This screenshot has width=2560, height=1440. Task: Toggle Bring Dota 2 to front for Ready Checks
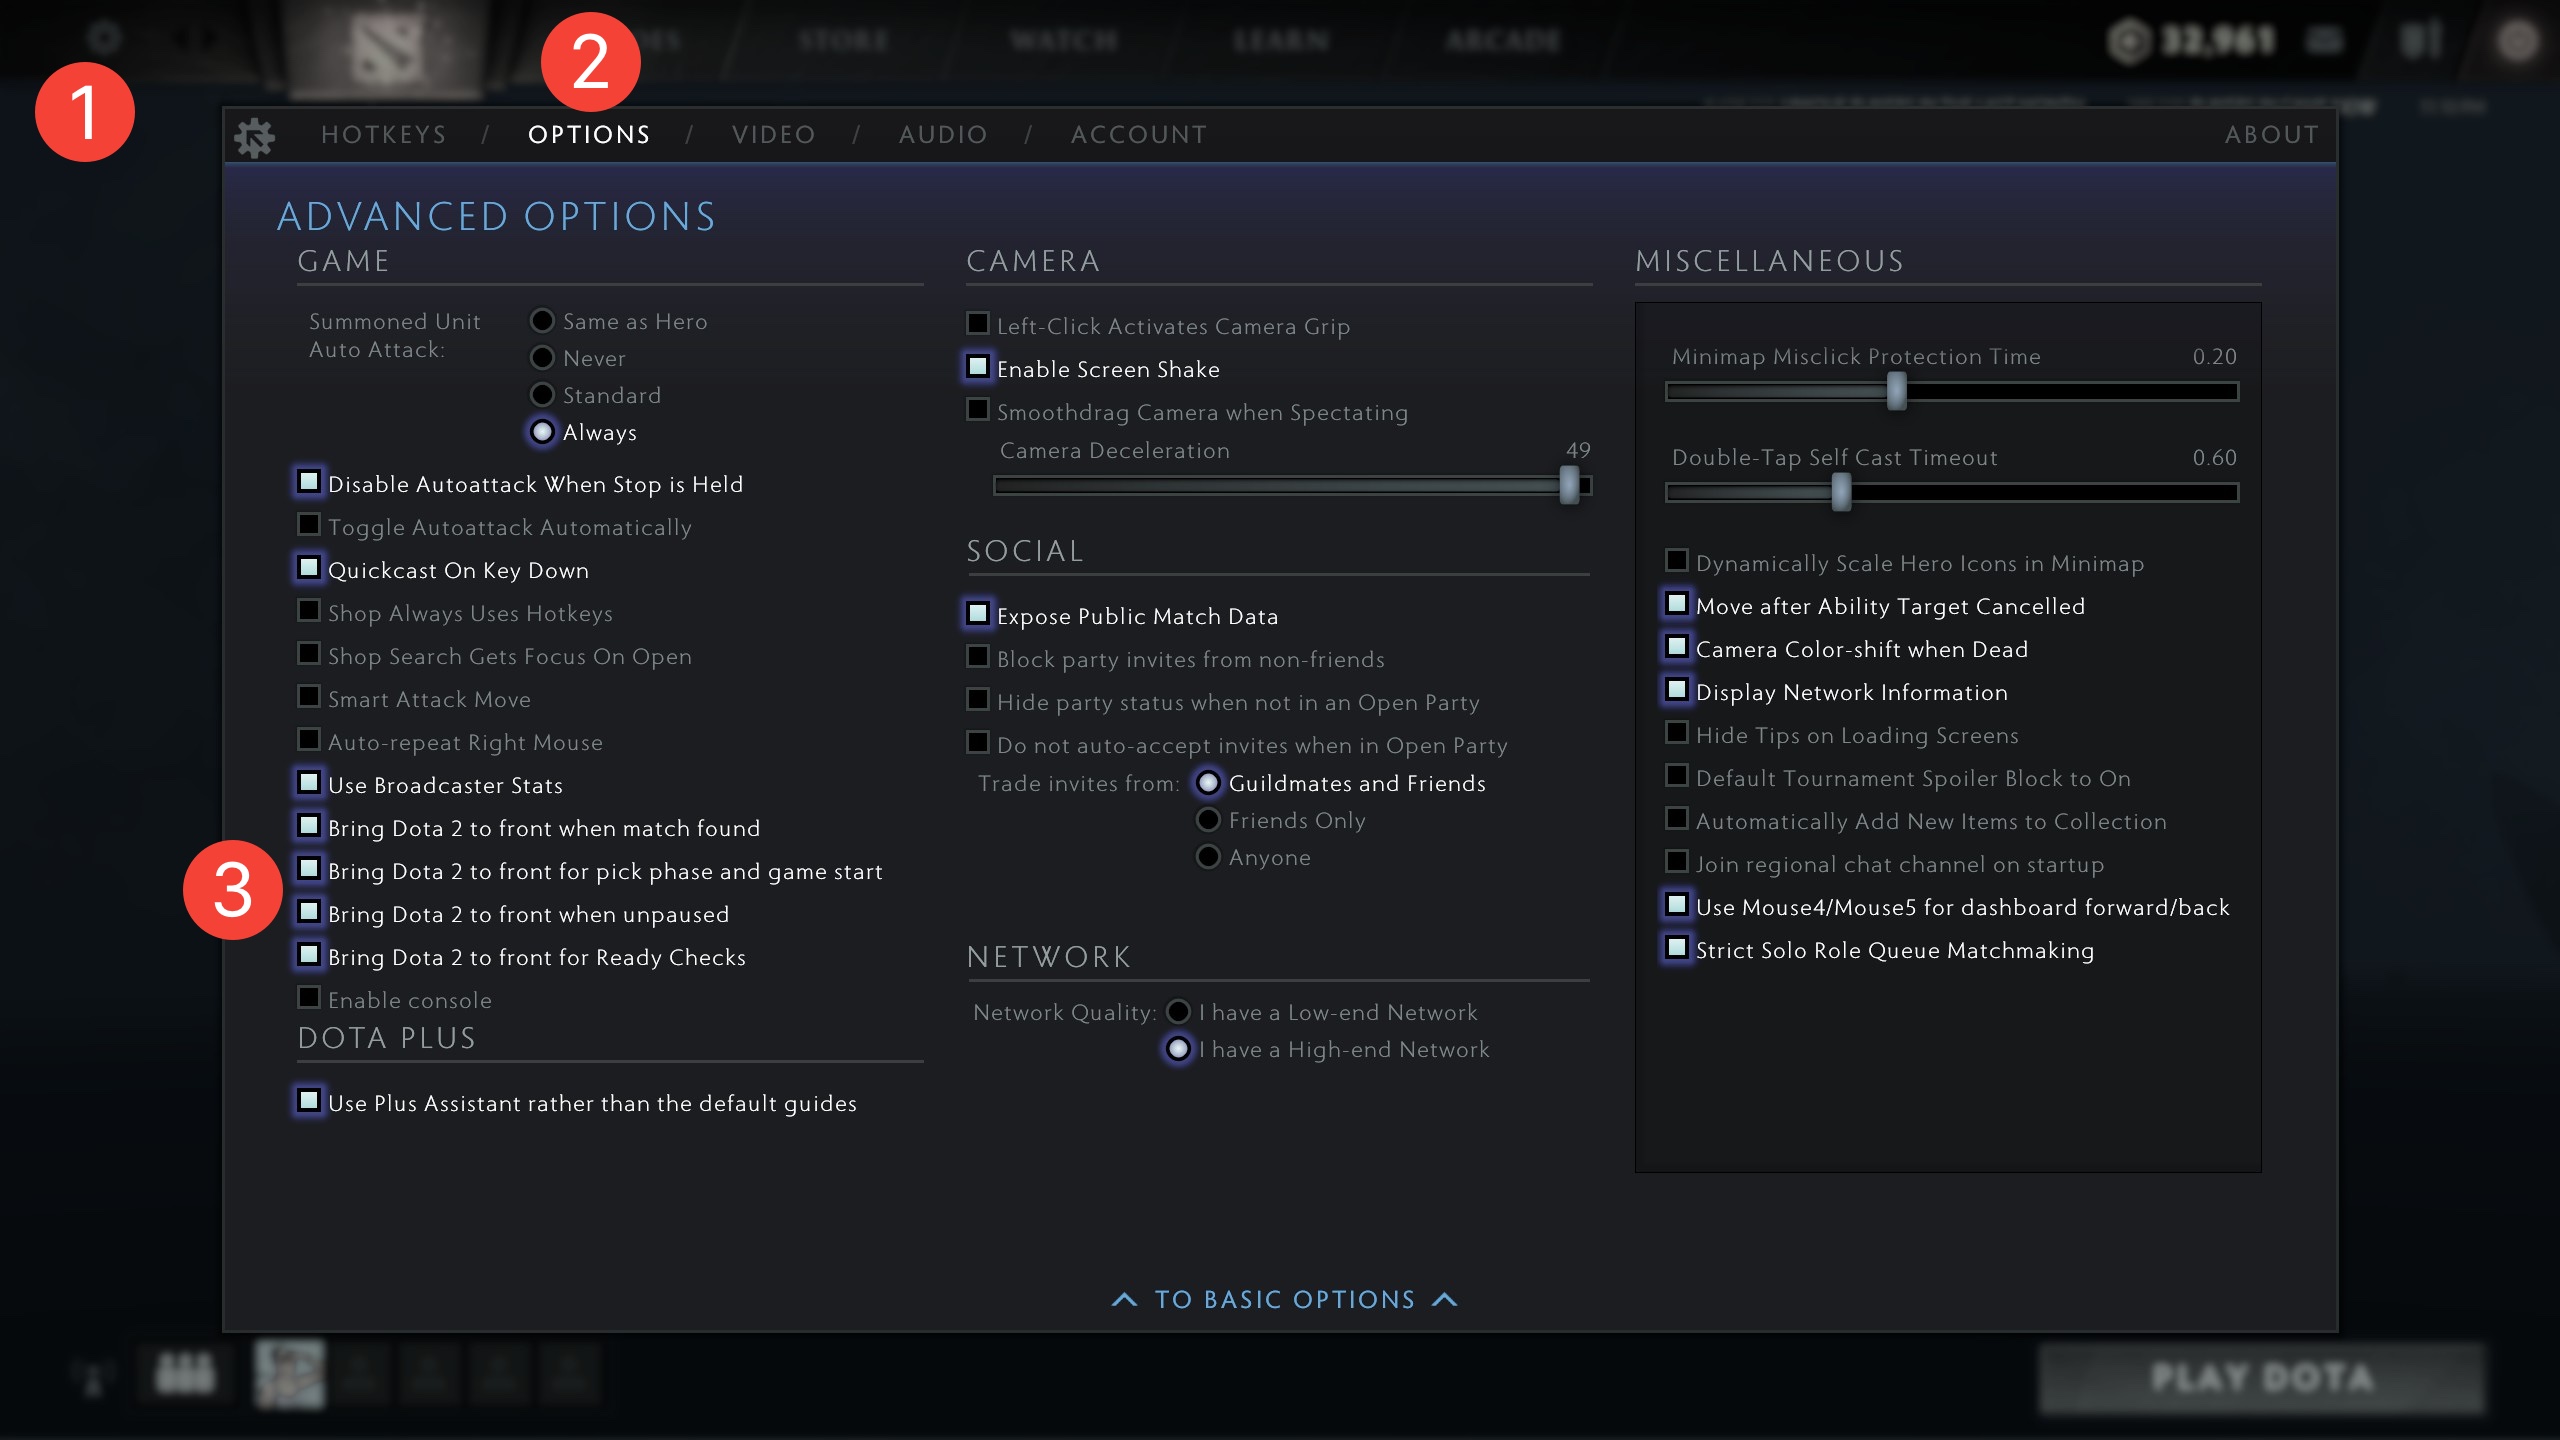click(x=309, y=955)
